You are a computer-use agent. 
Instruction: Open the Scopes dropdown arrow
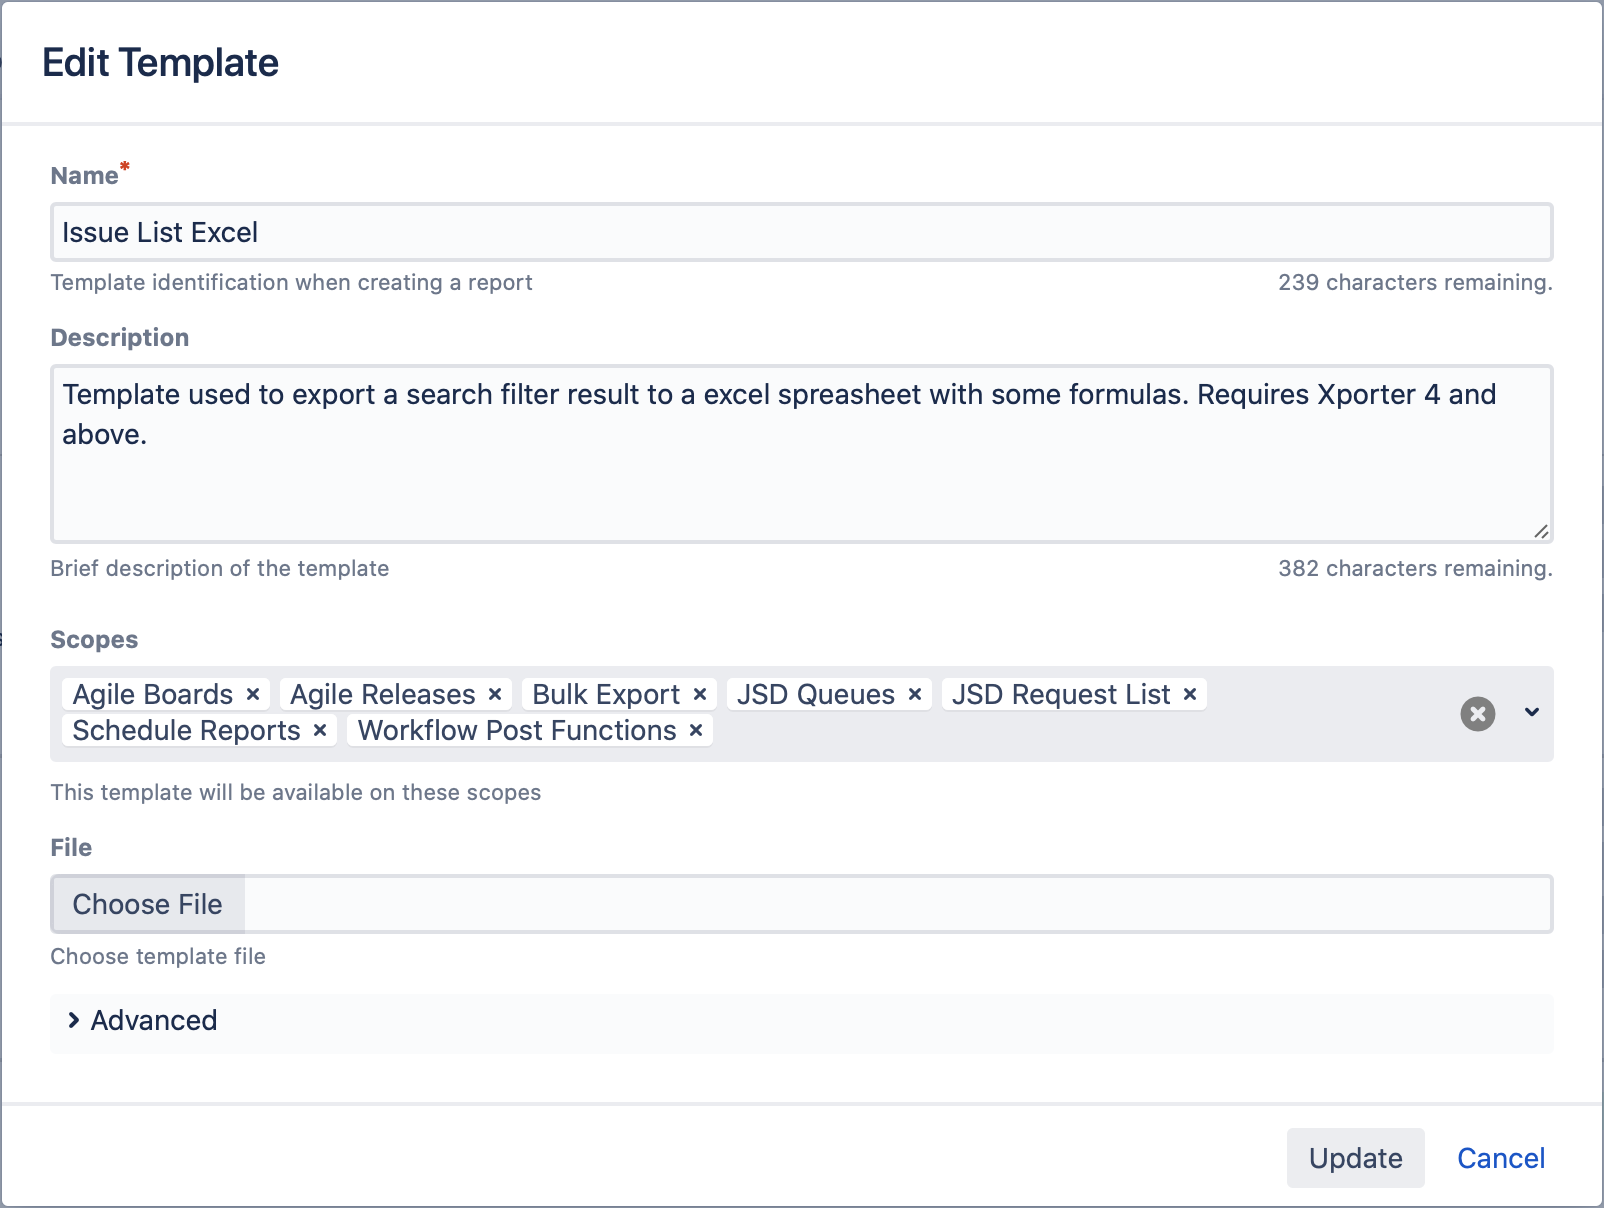tap(1531, 713)
